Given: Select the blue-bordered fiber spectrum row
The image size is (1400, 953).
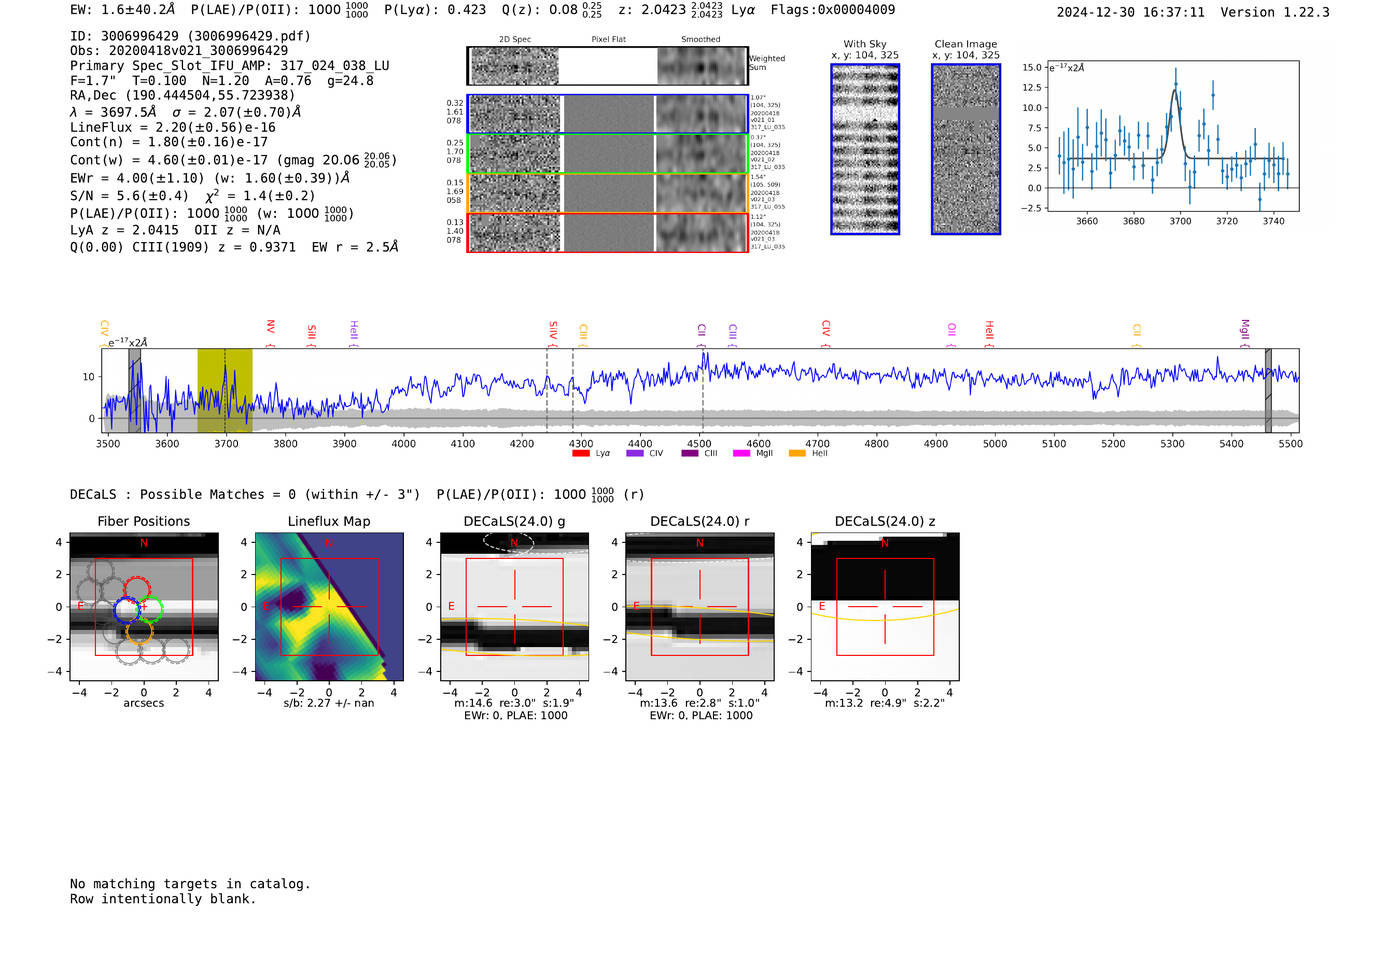Looking at the screenshot, I should [608, 114].
